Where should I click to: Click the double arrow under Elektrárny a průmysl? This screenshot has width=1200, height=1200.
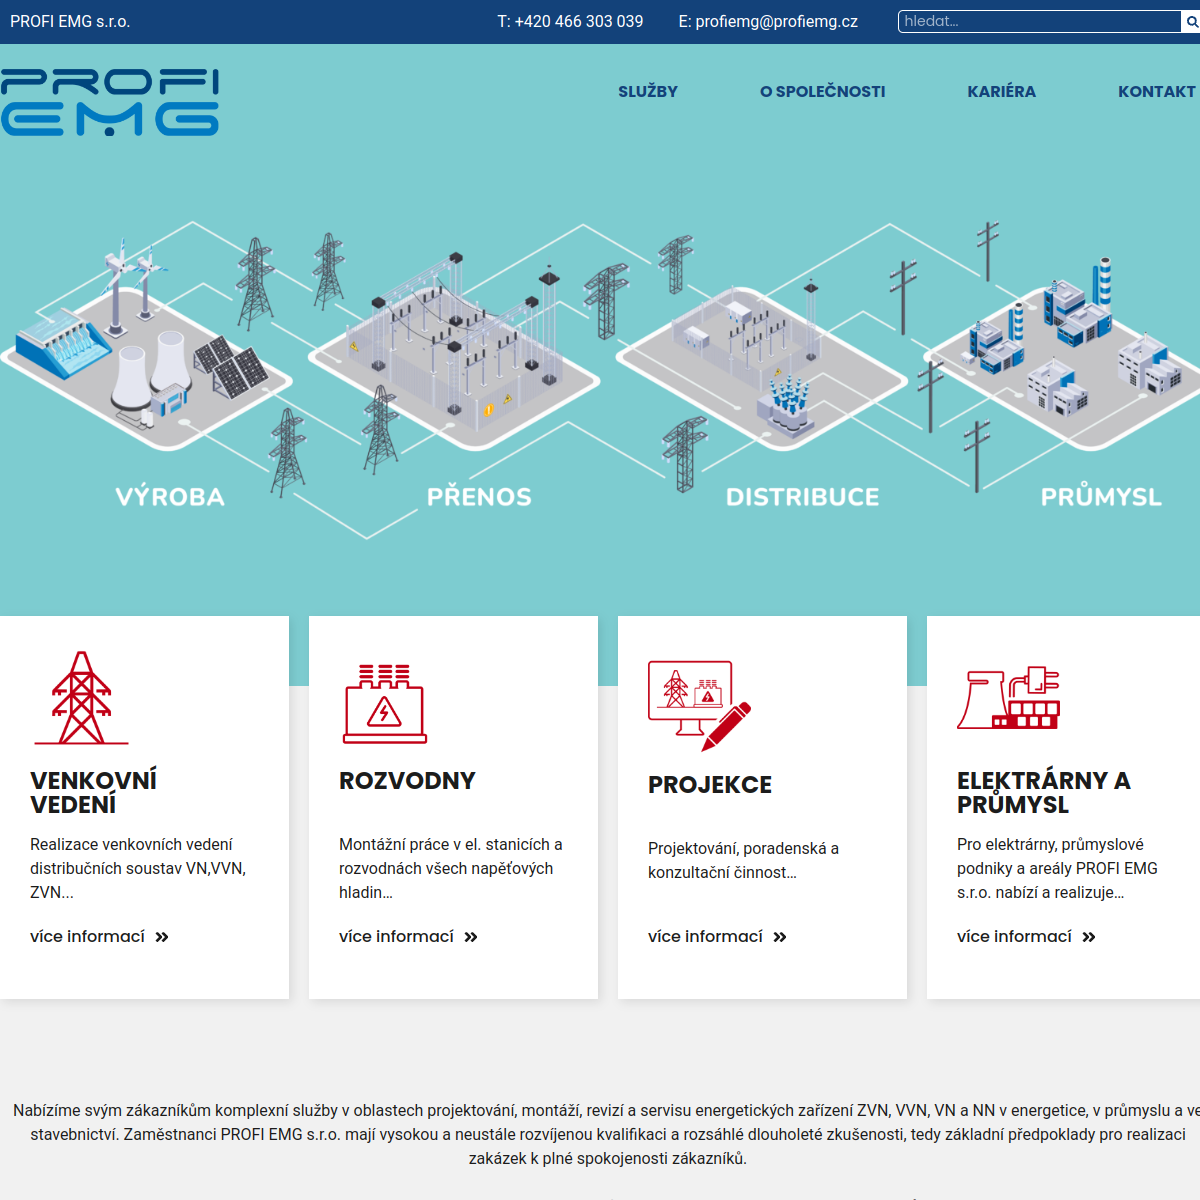pos(1089,937)
